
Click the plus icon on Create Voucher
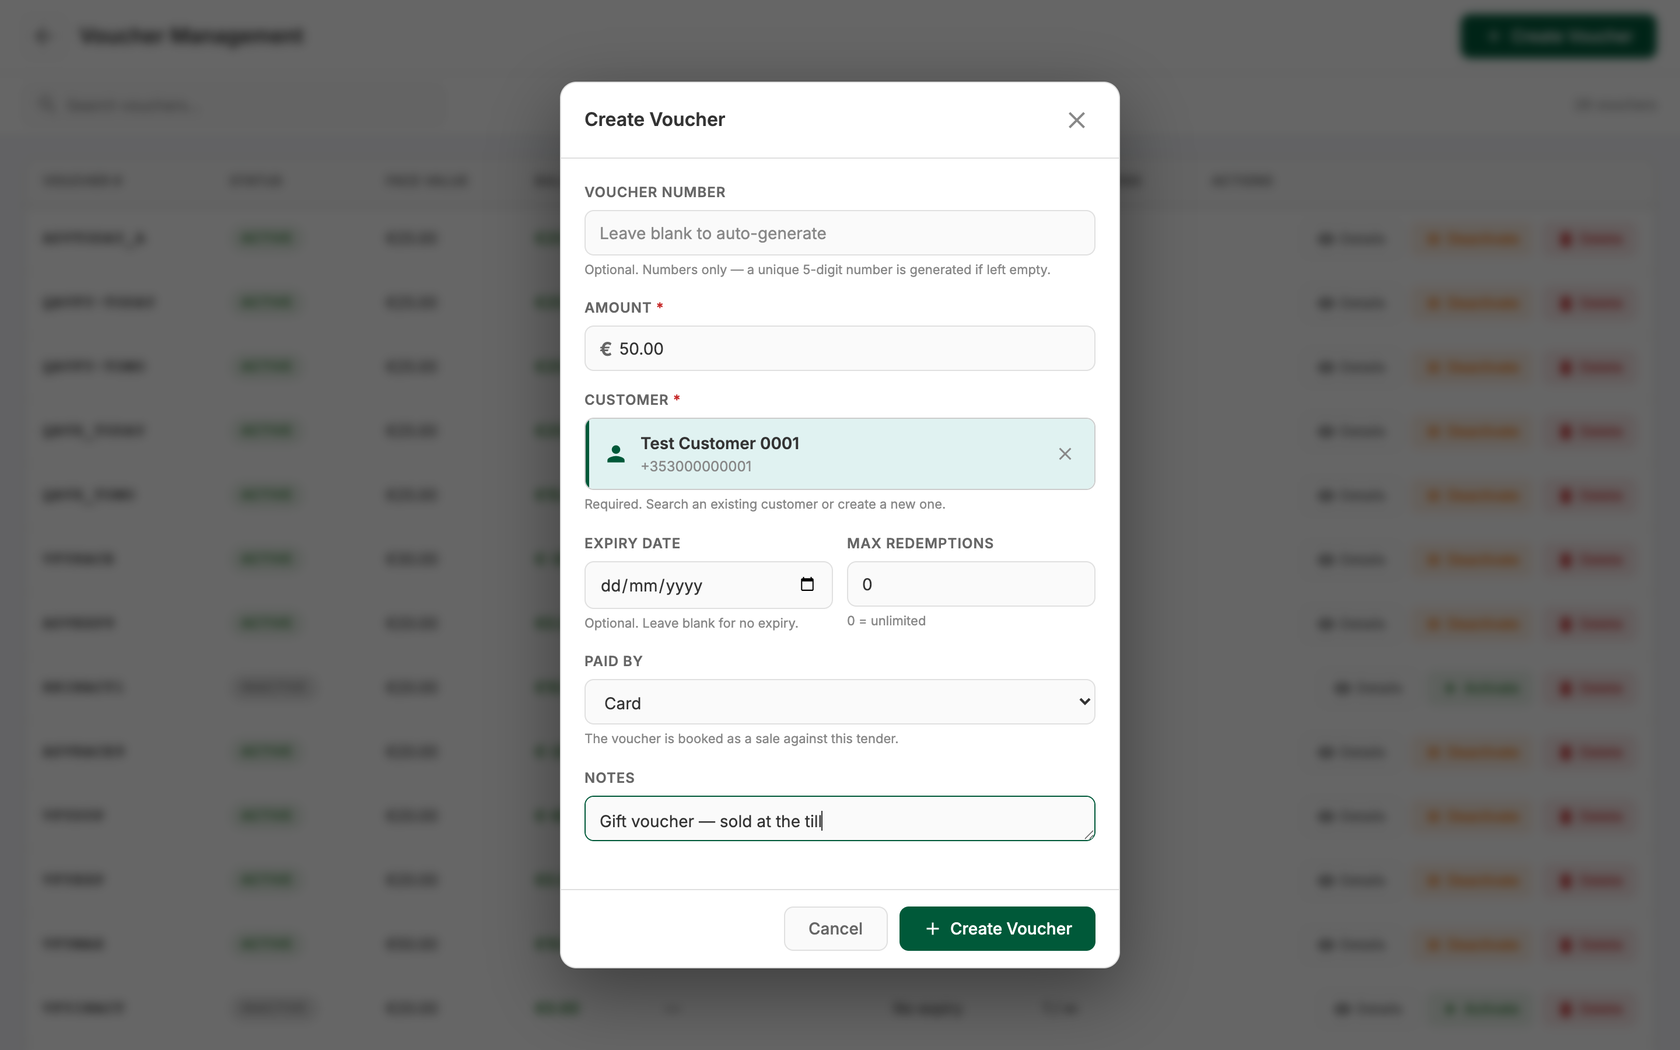pos(932,929)
